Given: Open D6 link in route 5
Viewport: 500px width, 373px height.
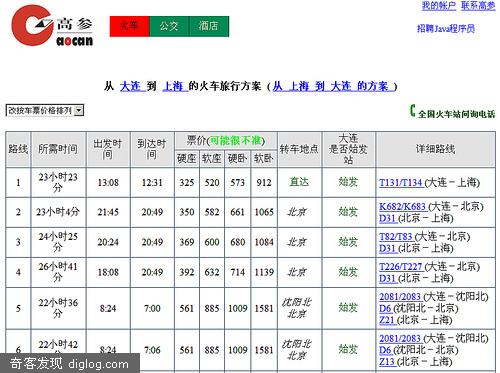Looking at the screenshot, I should point(385,308).
